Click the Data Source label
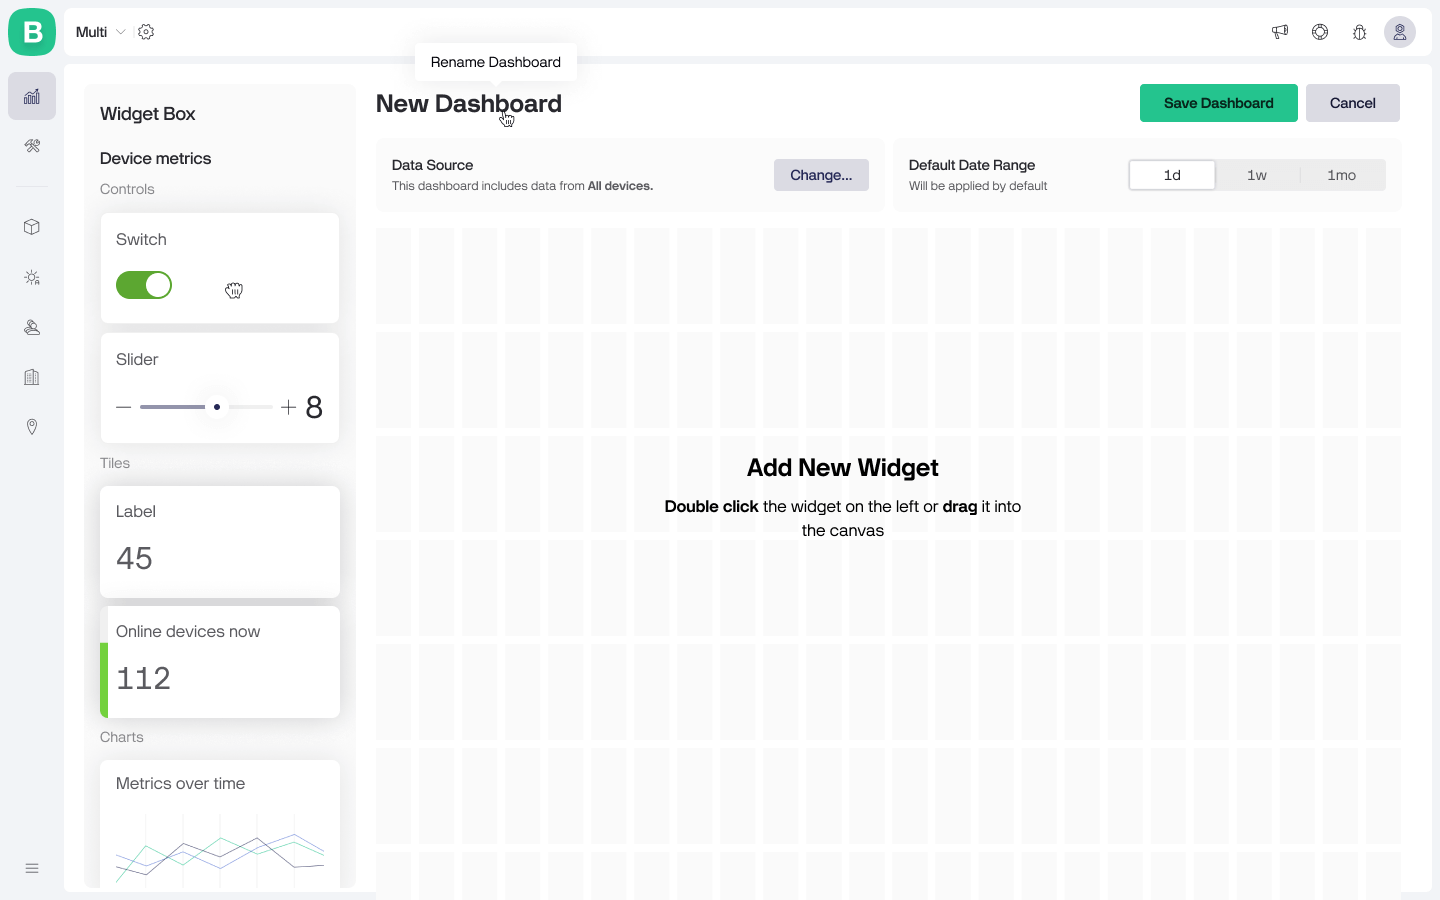The height and width of the screenshot is (900, 1440). tap(433, 165)
